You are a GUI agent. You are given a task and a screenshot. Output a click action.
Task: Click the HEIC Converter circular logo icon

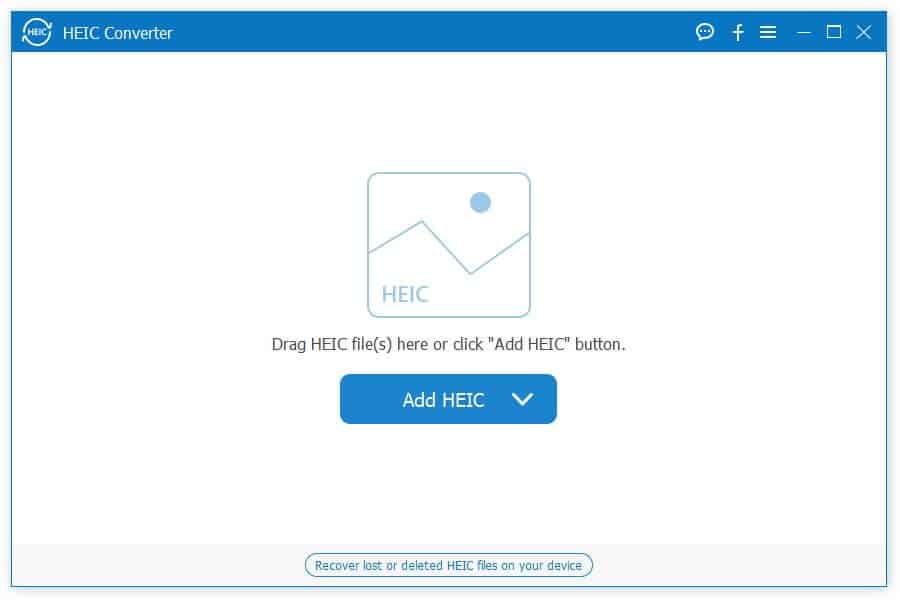pos(37,32)
